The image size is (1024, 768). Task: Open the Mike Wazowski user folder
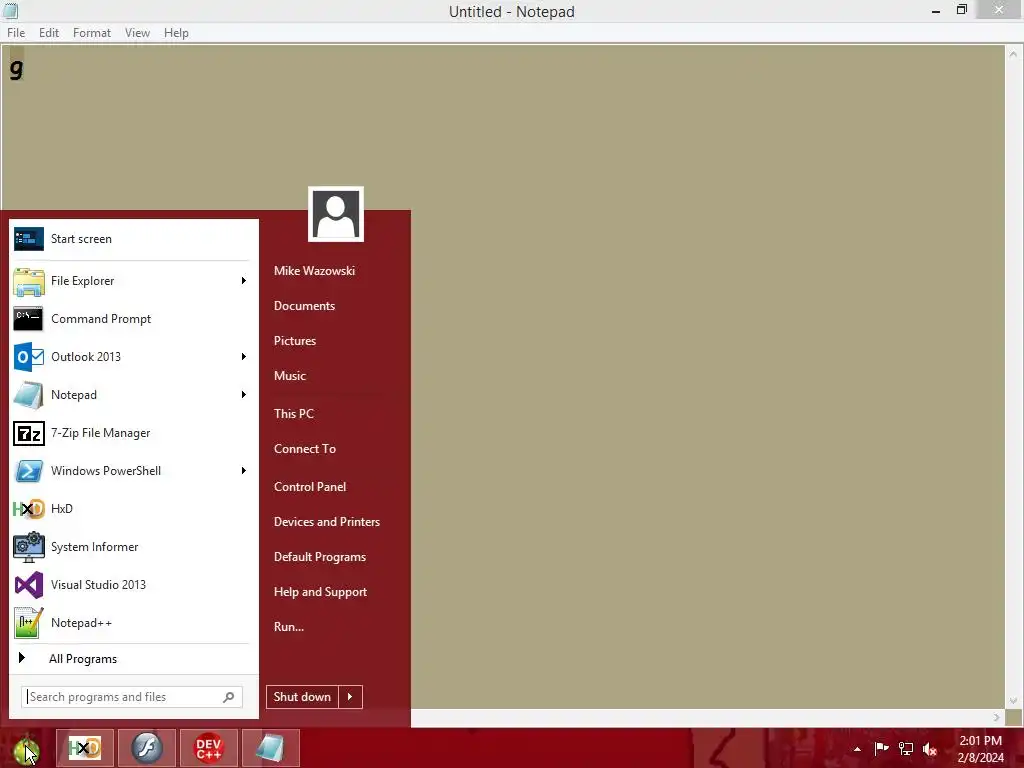pos(314,270)
